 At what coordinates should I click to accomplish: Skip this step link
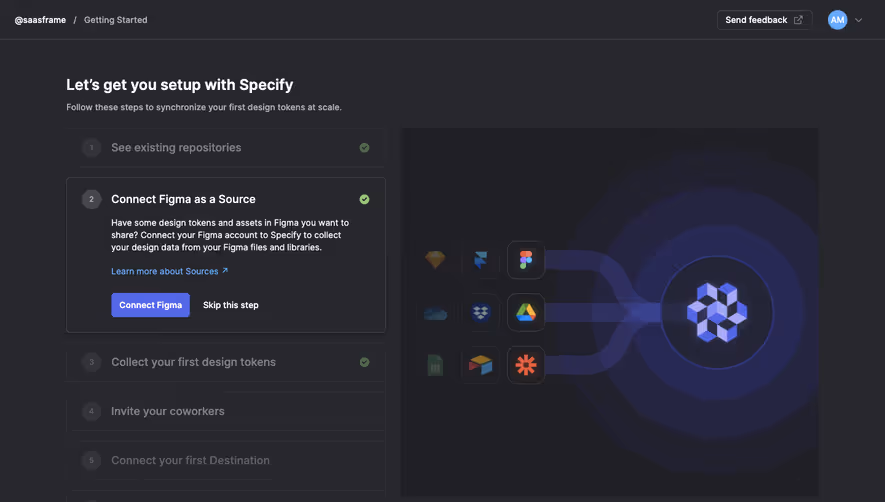click(x=230, y=305)
